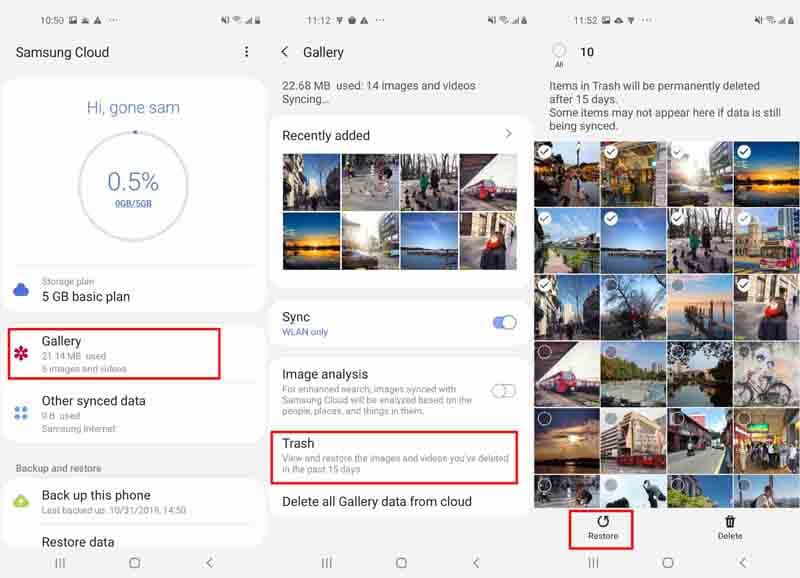Screen dimensions: 800x578
Task: Tap the Back up this phone option
Action: coord(96,495)
